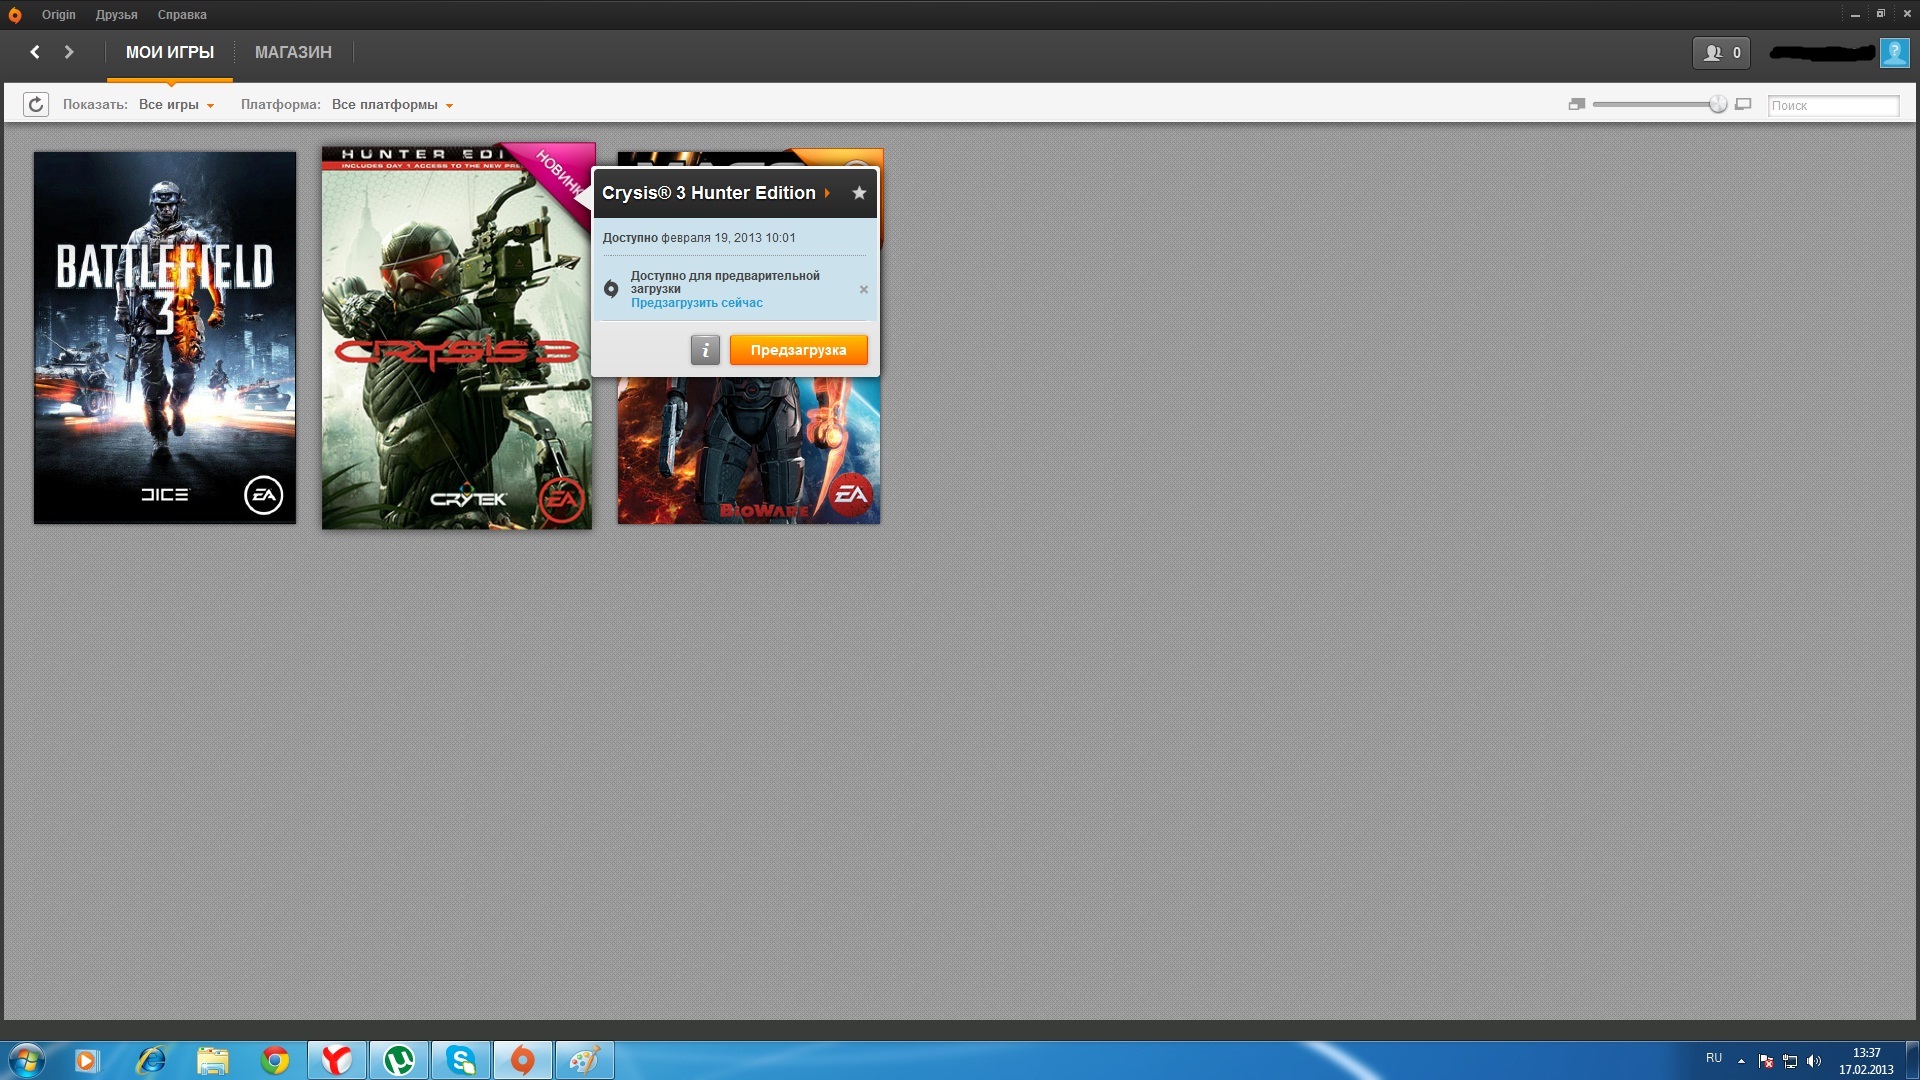Click network tray icon

click(1790, 1061)
